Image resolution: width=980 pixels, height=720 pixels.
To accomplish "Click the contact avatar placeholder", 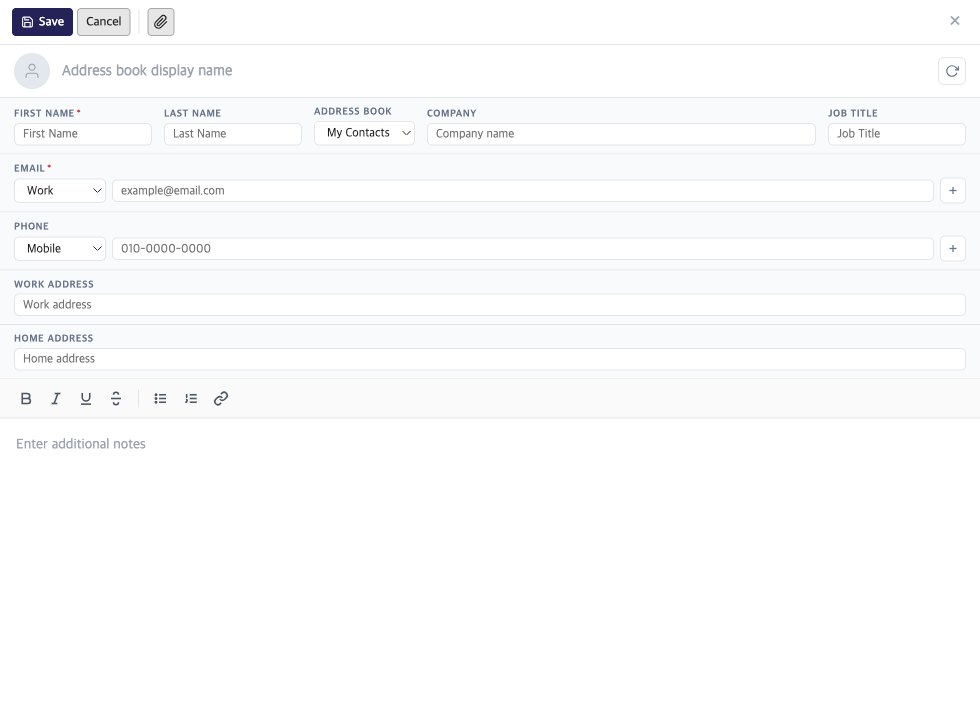I will tap(32, 71).
